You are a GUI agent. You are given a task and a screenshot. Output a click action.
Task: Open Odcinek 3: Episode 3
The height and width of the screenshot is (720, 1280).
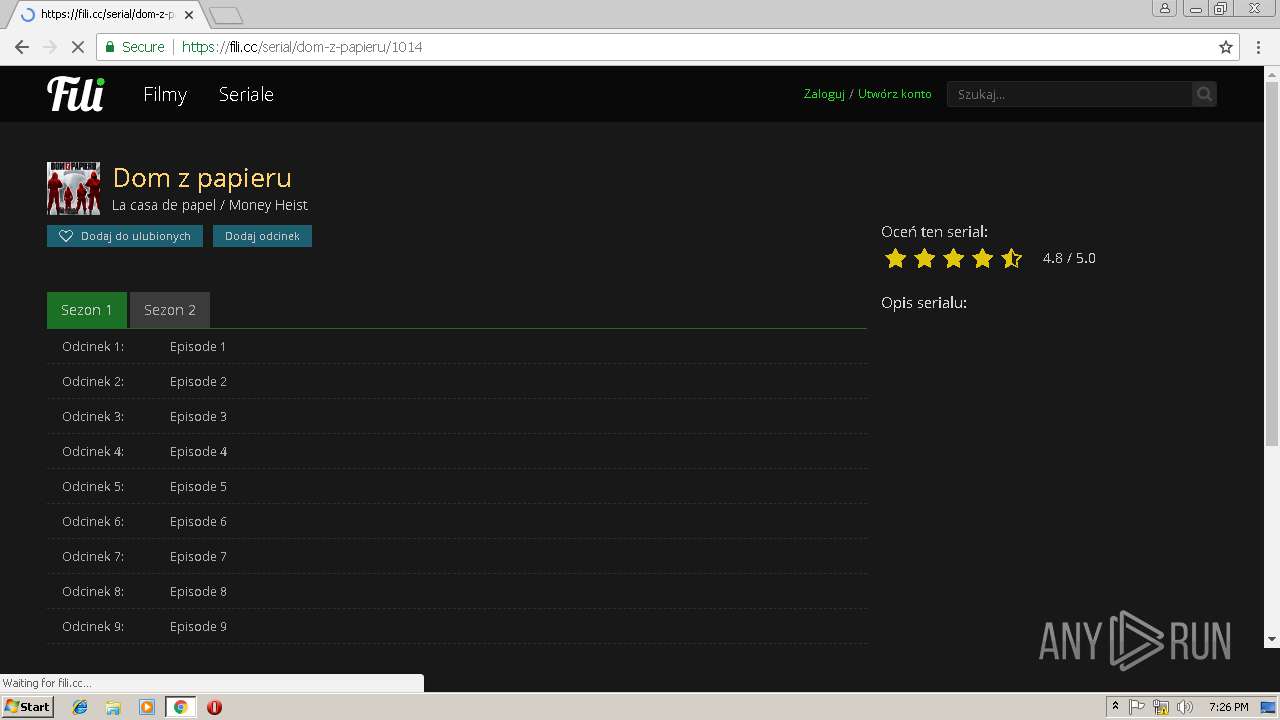(x=457, y=416)
